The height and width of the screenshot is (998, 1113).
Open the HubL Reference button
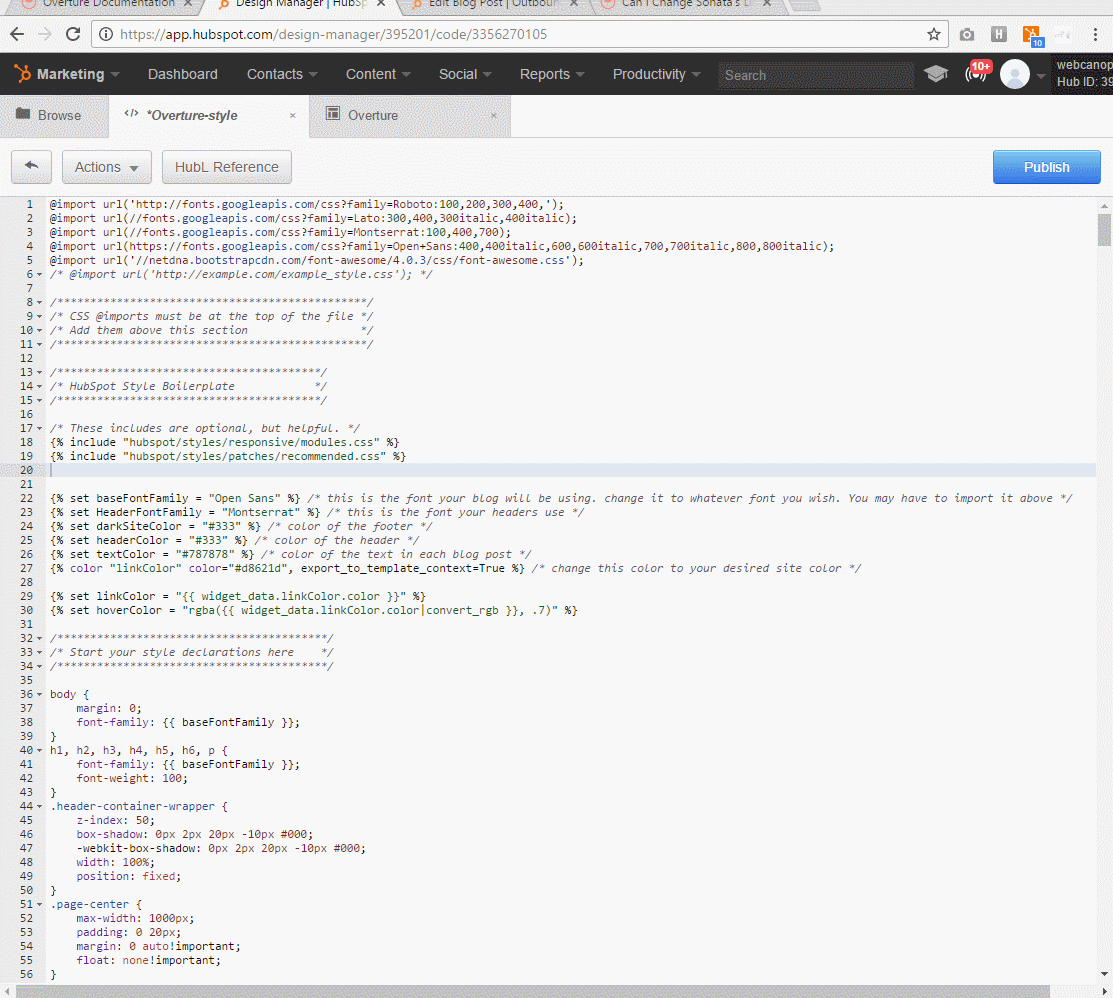pos(226,167)
